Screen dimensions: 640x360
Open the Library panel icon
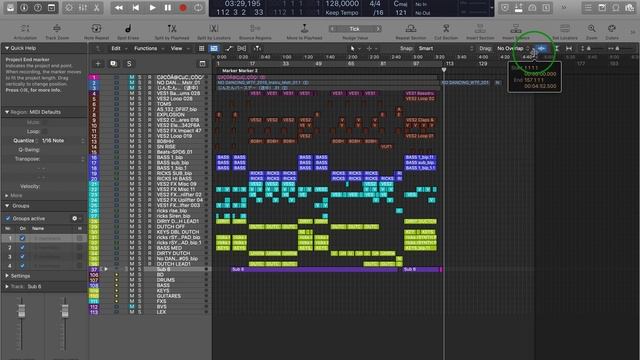pyautogui.click(x=10, y=8)
